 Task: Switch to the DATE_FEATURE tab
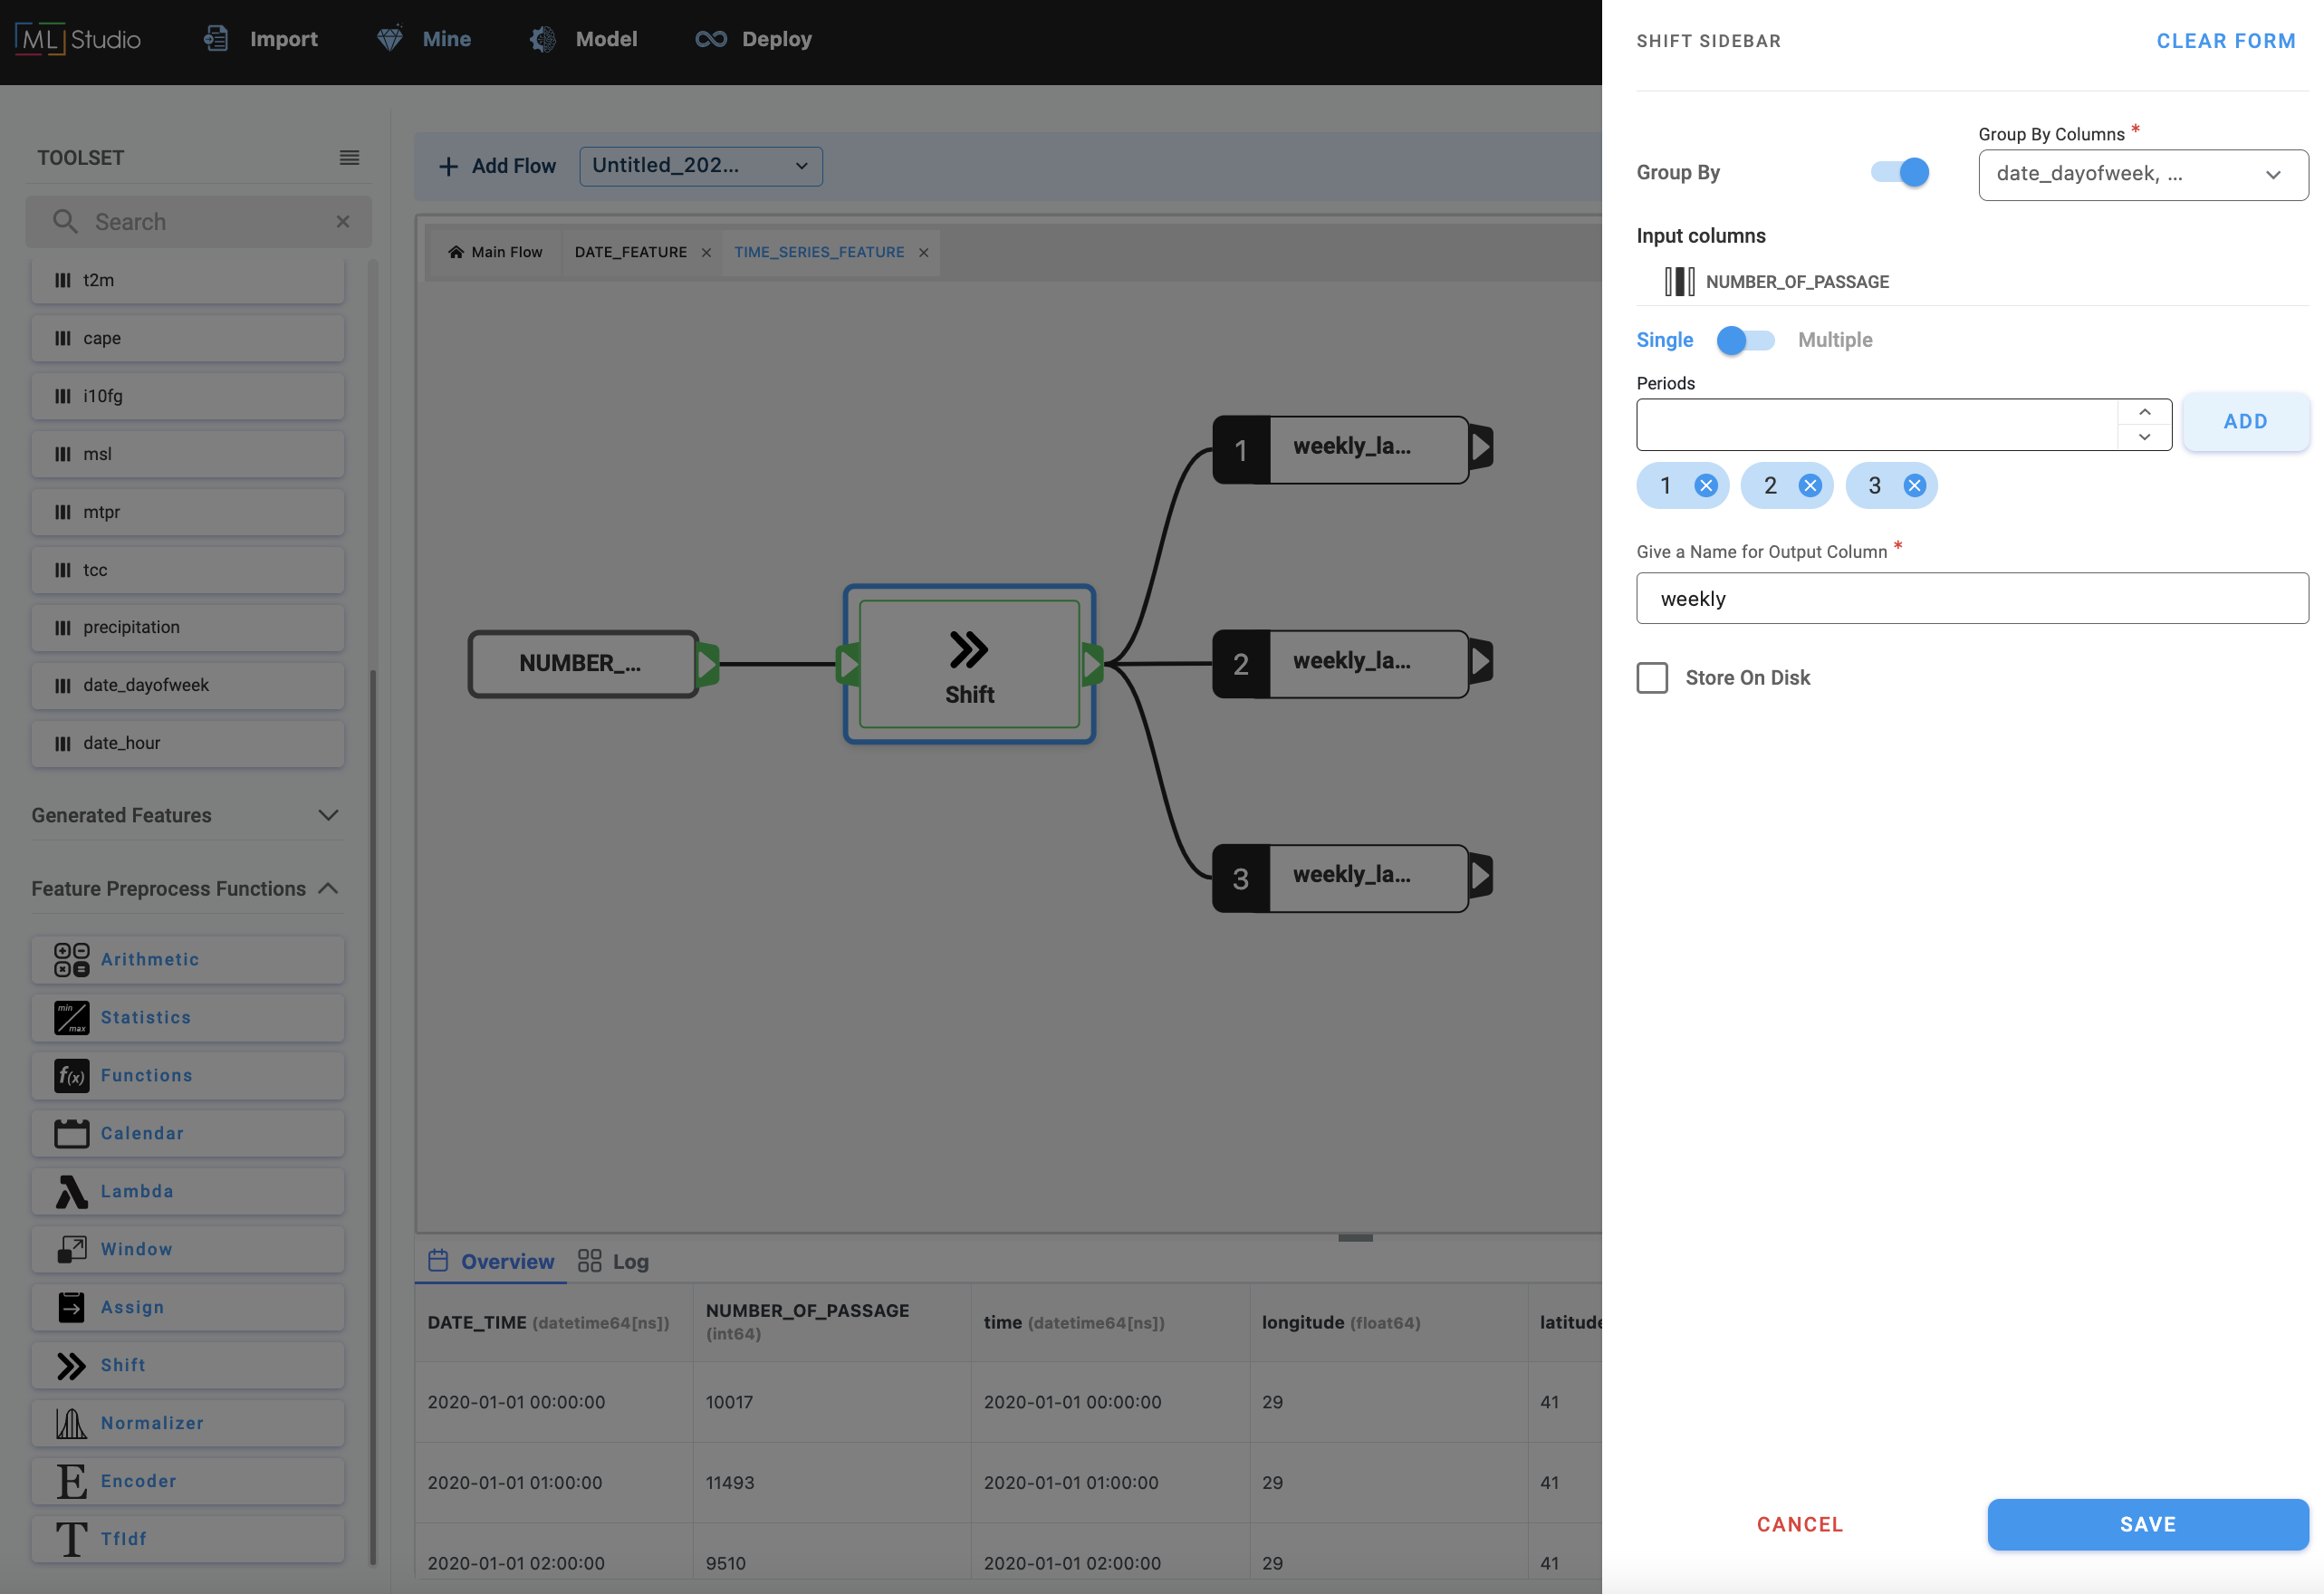(630, 252)
